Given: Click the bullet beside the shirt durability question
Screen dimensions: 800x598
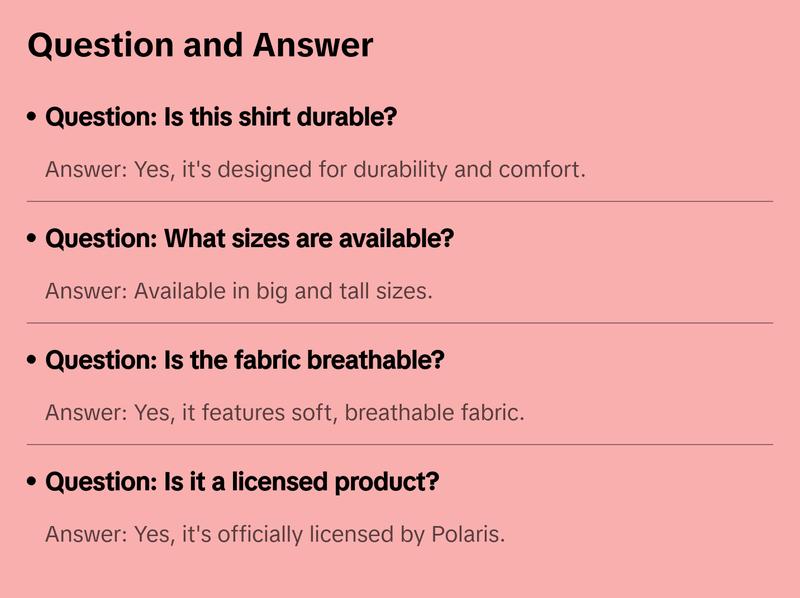Looking at the screenshot, I should 33,118.
